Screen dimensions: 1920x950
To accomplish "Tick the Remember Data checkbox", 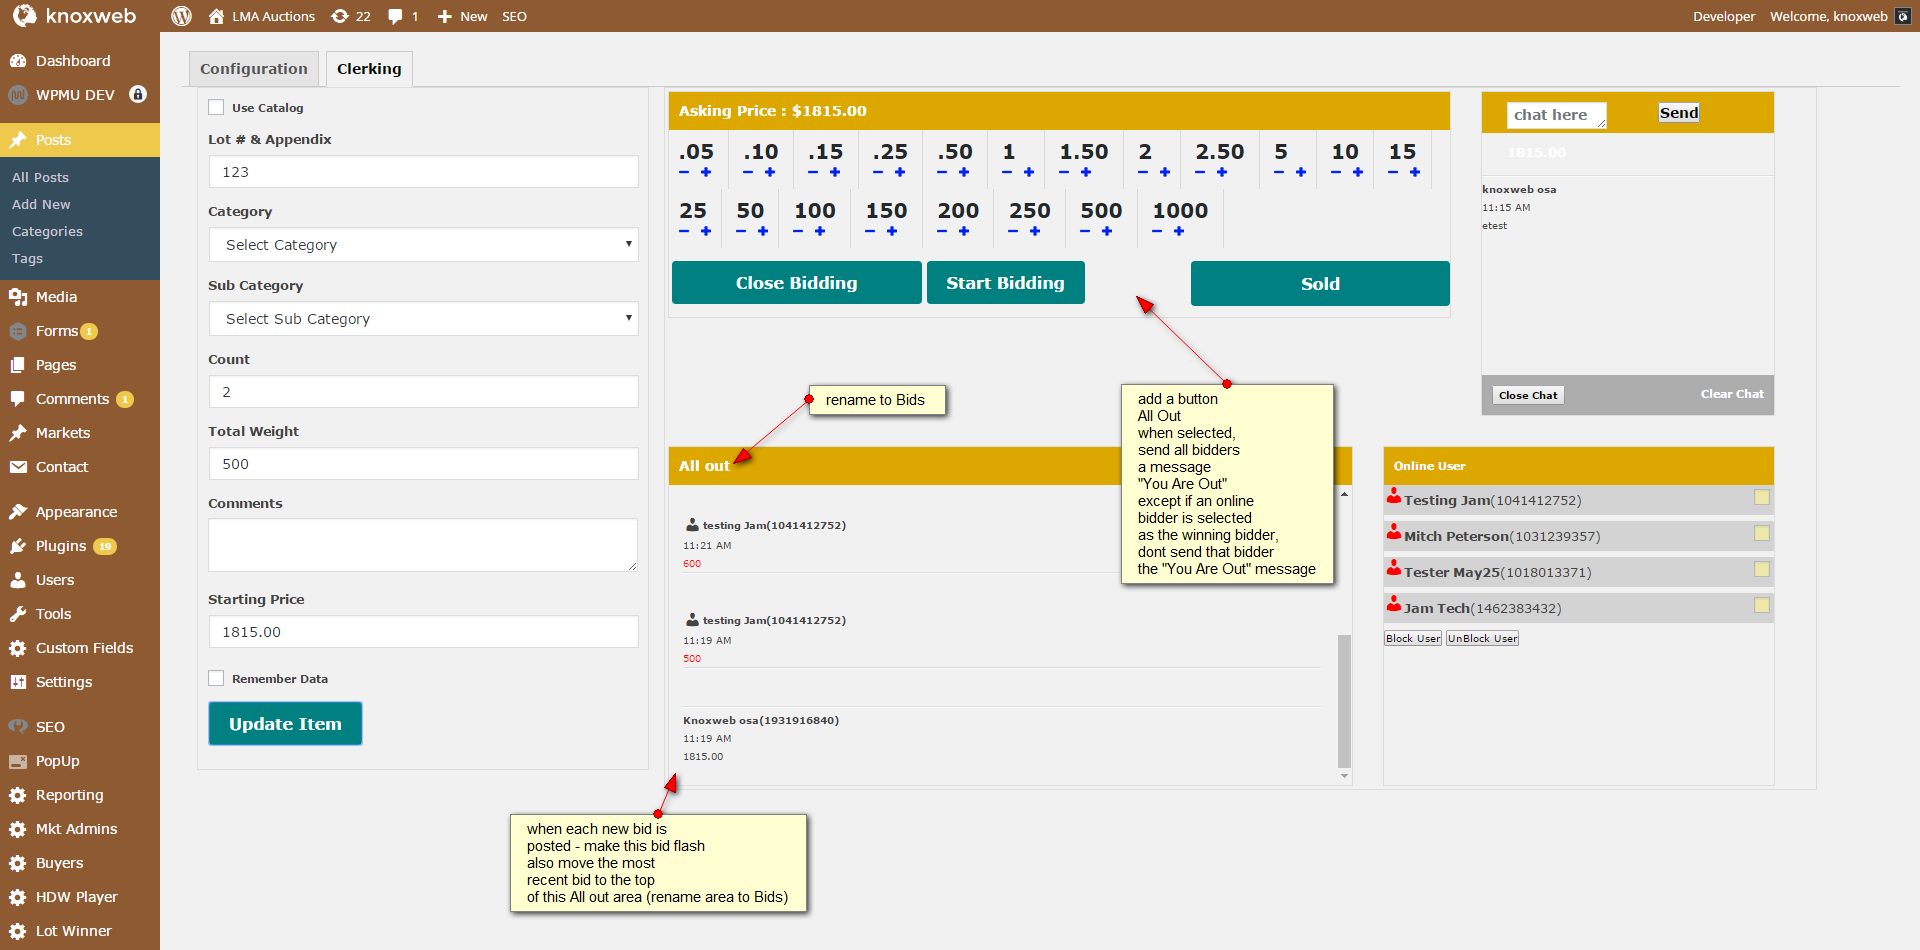I will [216, 678].
